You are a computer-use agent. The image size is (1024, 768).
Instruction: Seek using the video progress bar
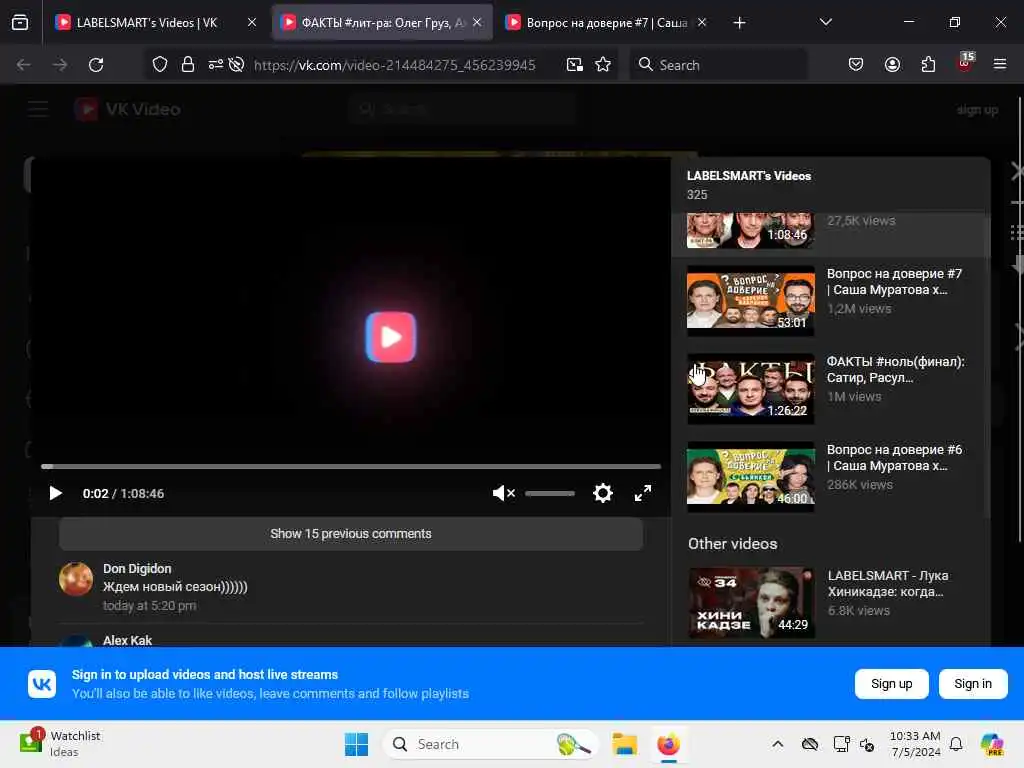[x=351, y=466]
